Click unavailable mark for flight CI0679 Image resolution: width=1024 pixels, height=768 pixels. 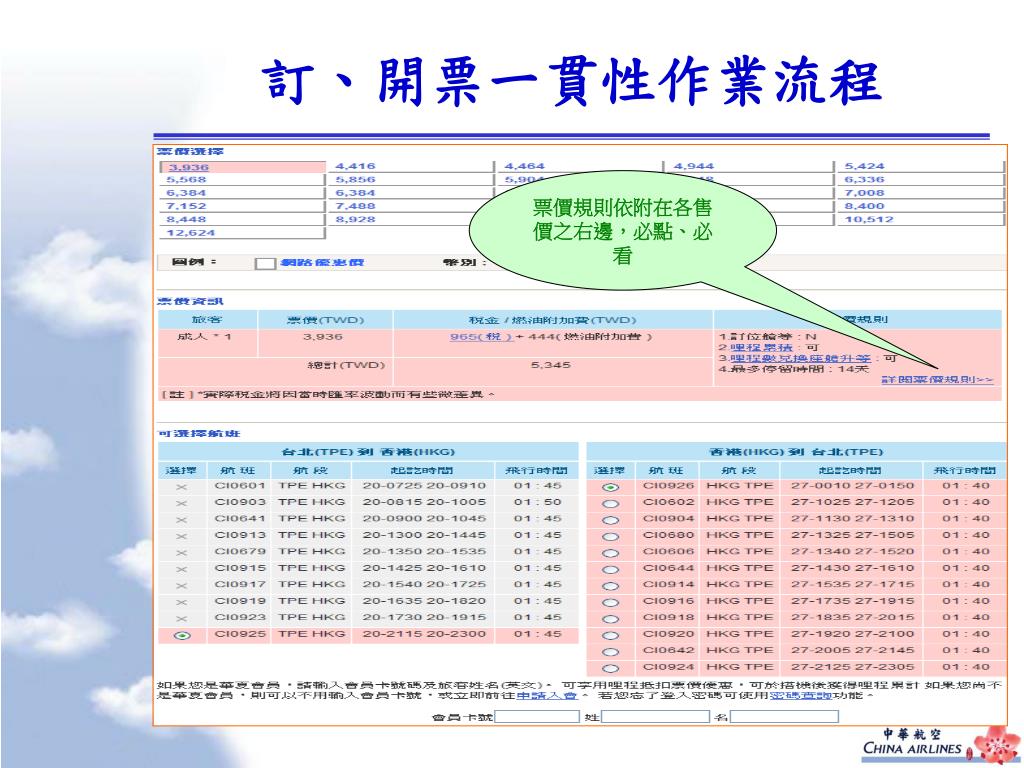[182, 552]
